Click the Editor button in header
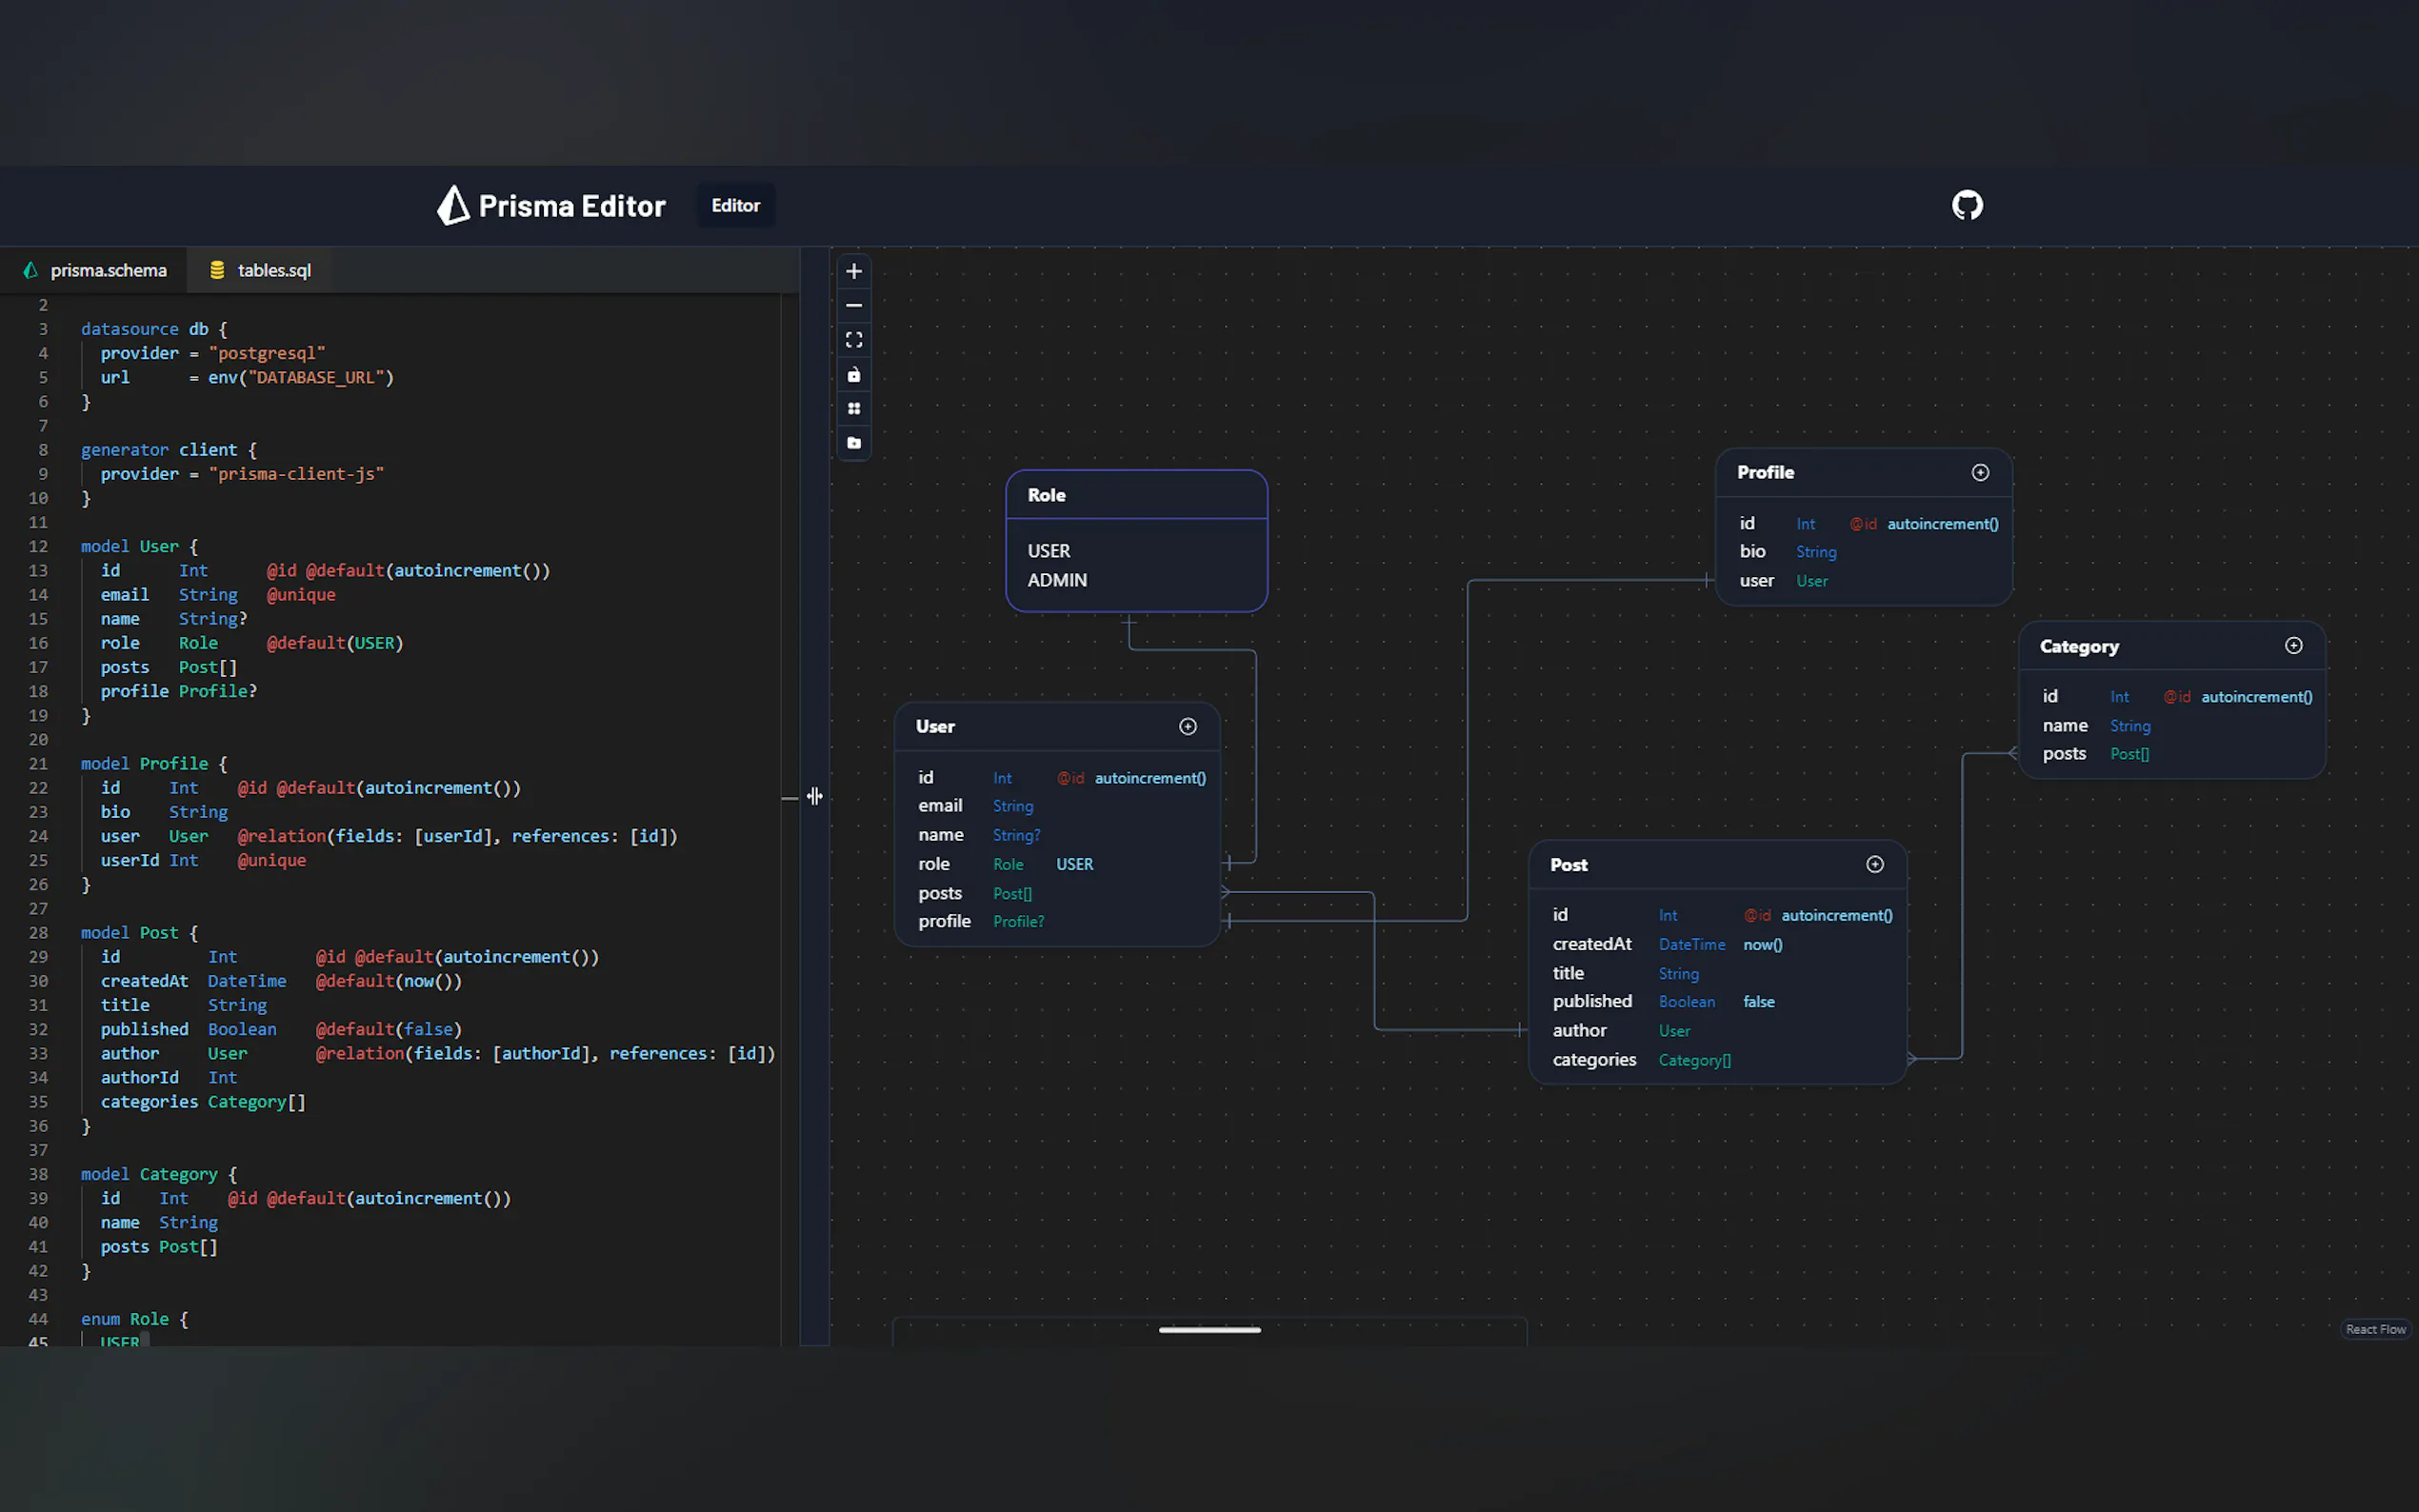Screen dimensions: 2419x1512 (735, 205)
